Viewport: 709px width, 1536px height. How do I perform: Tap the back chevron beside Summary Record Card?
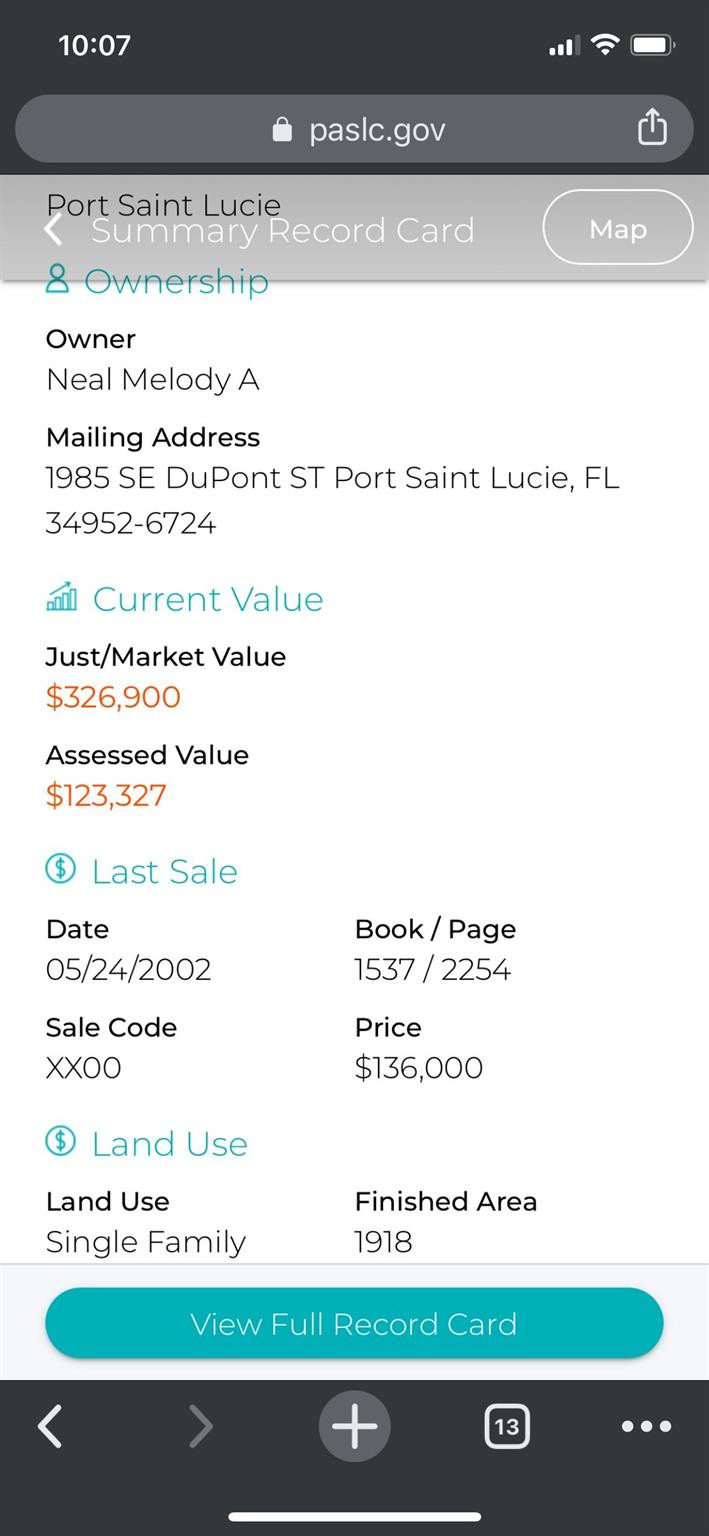click(52, 230)
